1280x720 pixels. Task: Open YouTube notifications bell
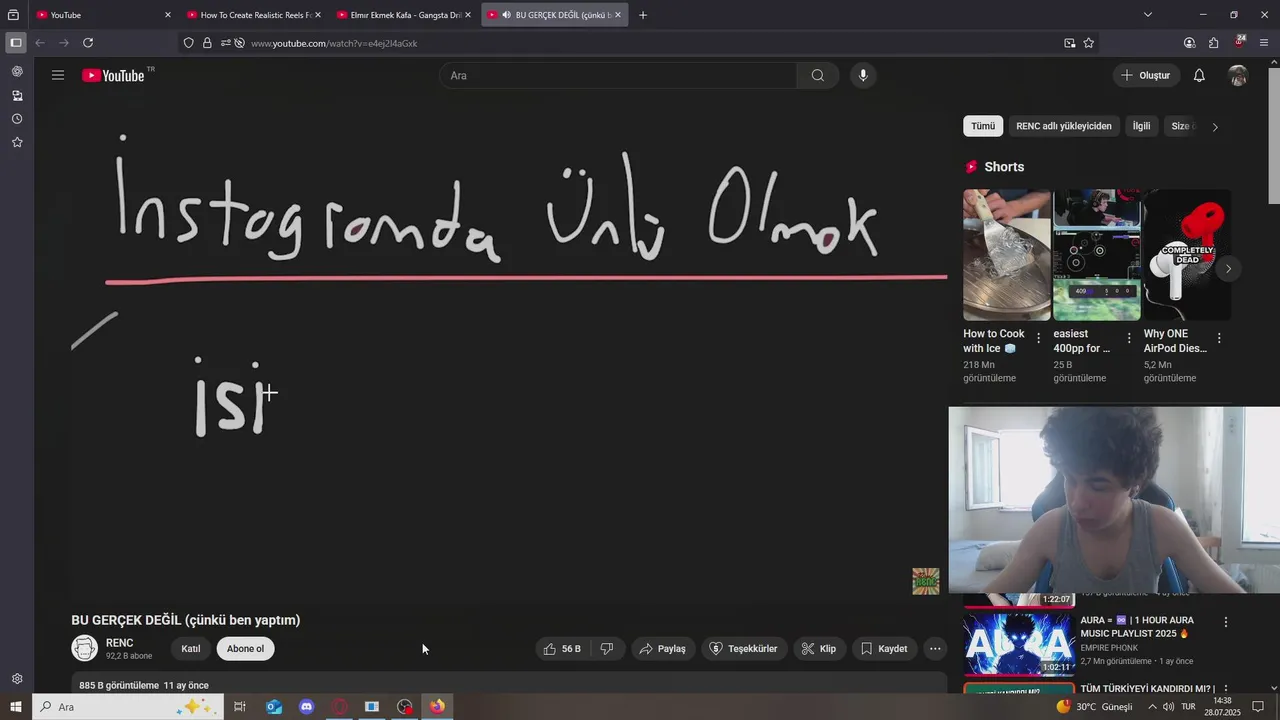coord(1199,75)
